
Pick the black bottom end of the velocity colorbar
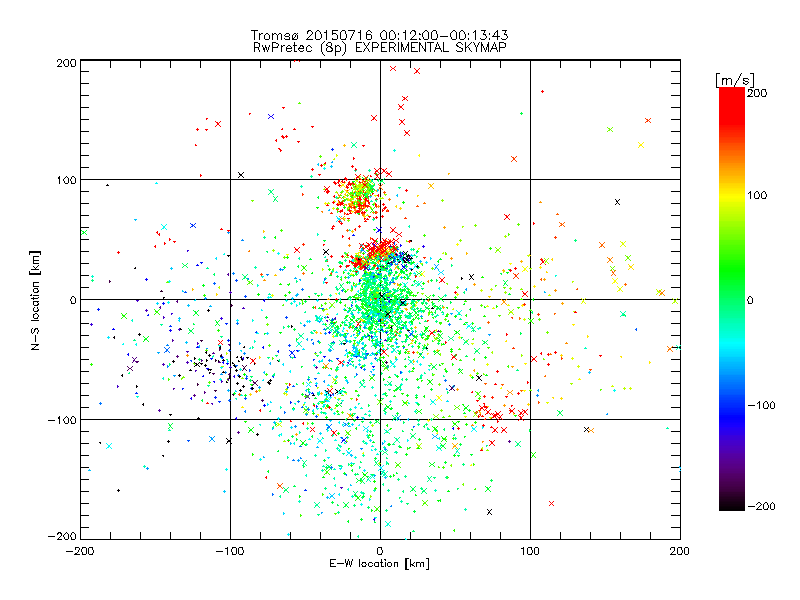pyautogui.click(x=732, y=503)
